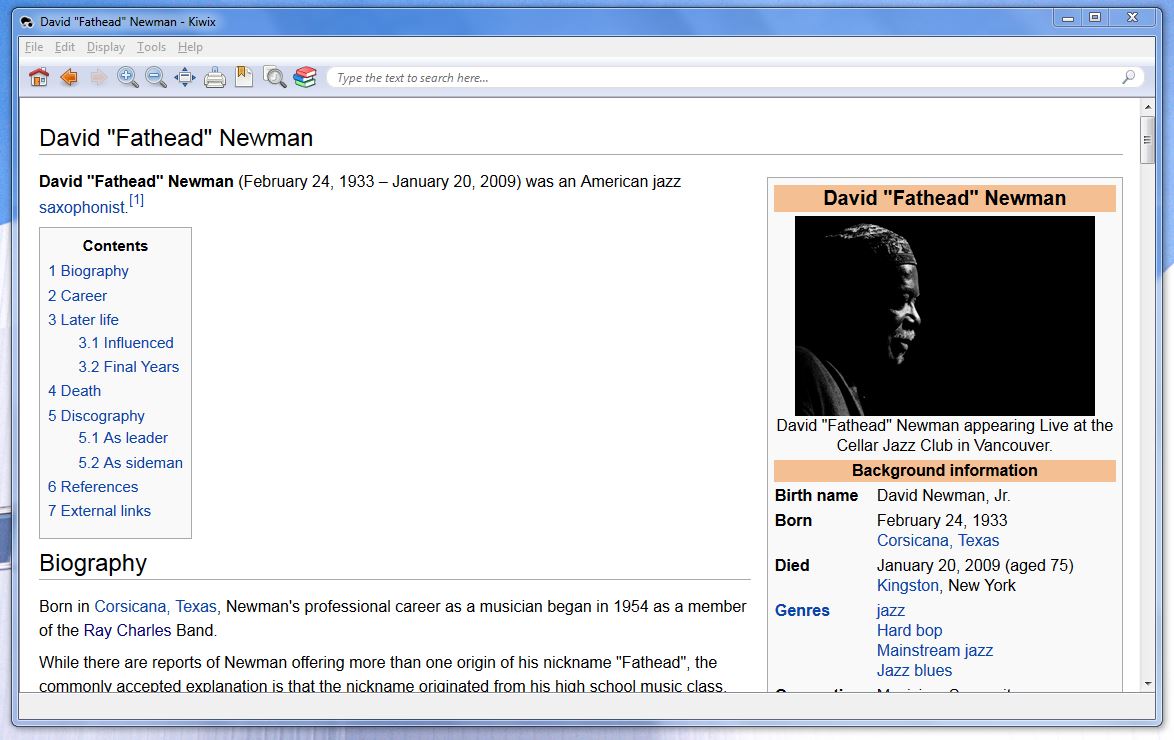This screenshot has height=740, width=1174.
Task: Open the File menu
Action: [34, 47]
